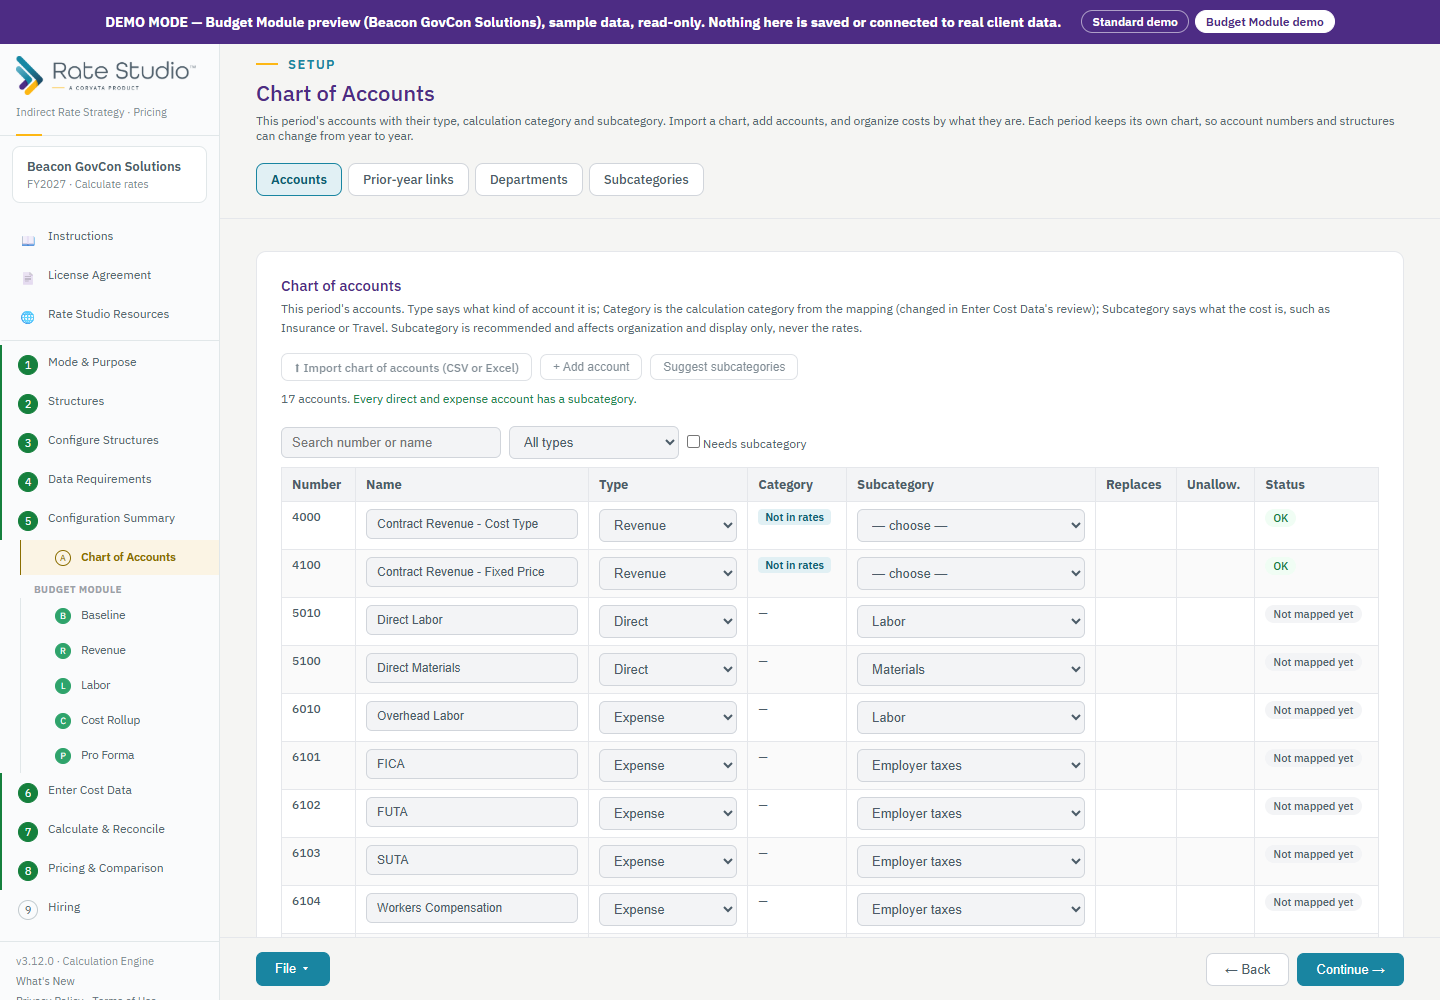1440x1000 pixels.
Task: Enable the Needs subcategory checkbox
Action: [693, 441]
